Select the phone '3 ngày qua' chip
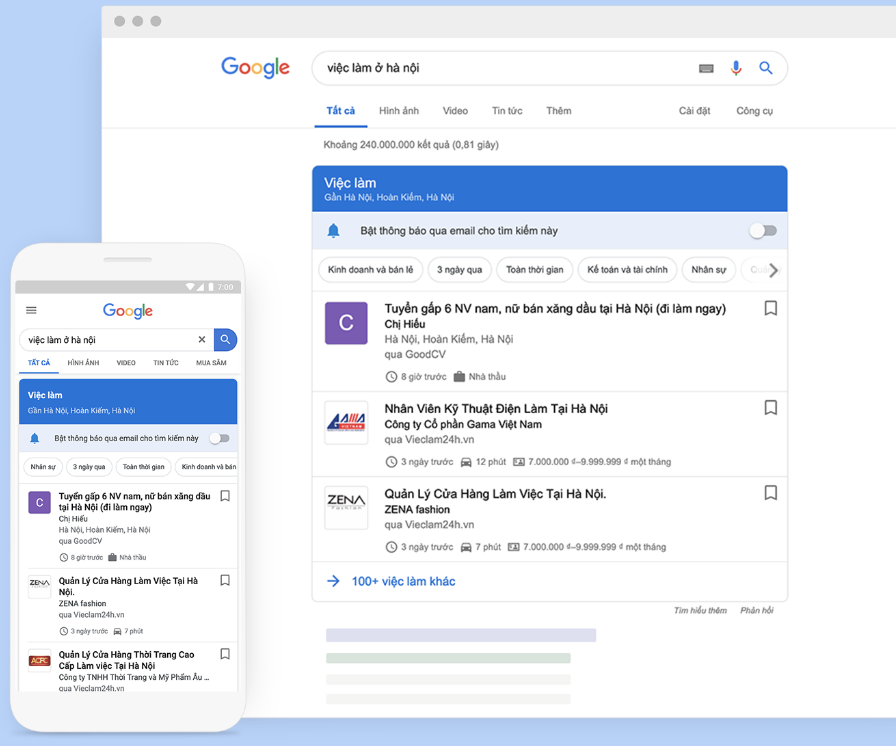Viewport: 896px width, 746px height. (89, 467)
